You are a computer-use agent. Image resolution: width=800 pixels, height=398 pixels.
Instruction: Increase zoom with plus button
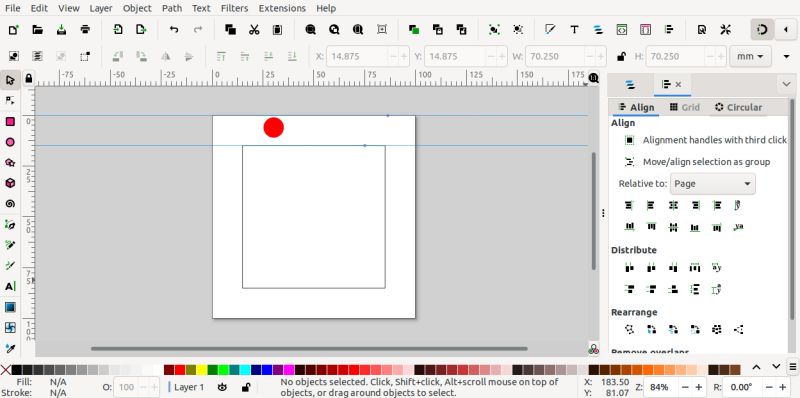699,387
